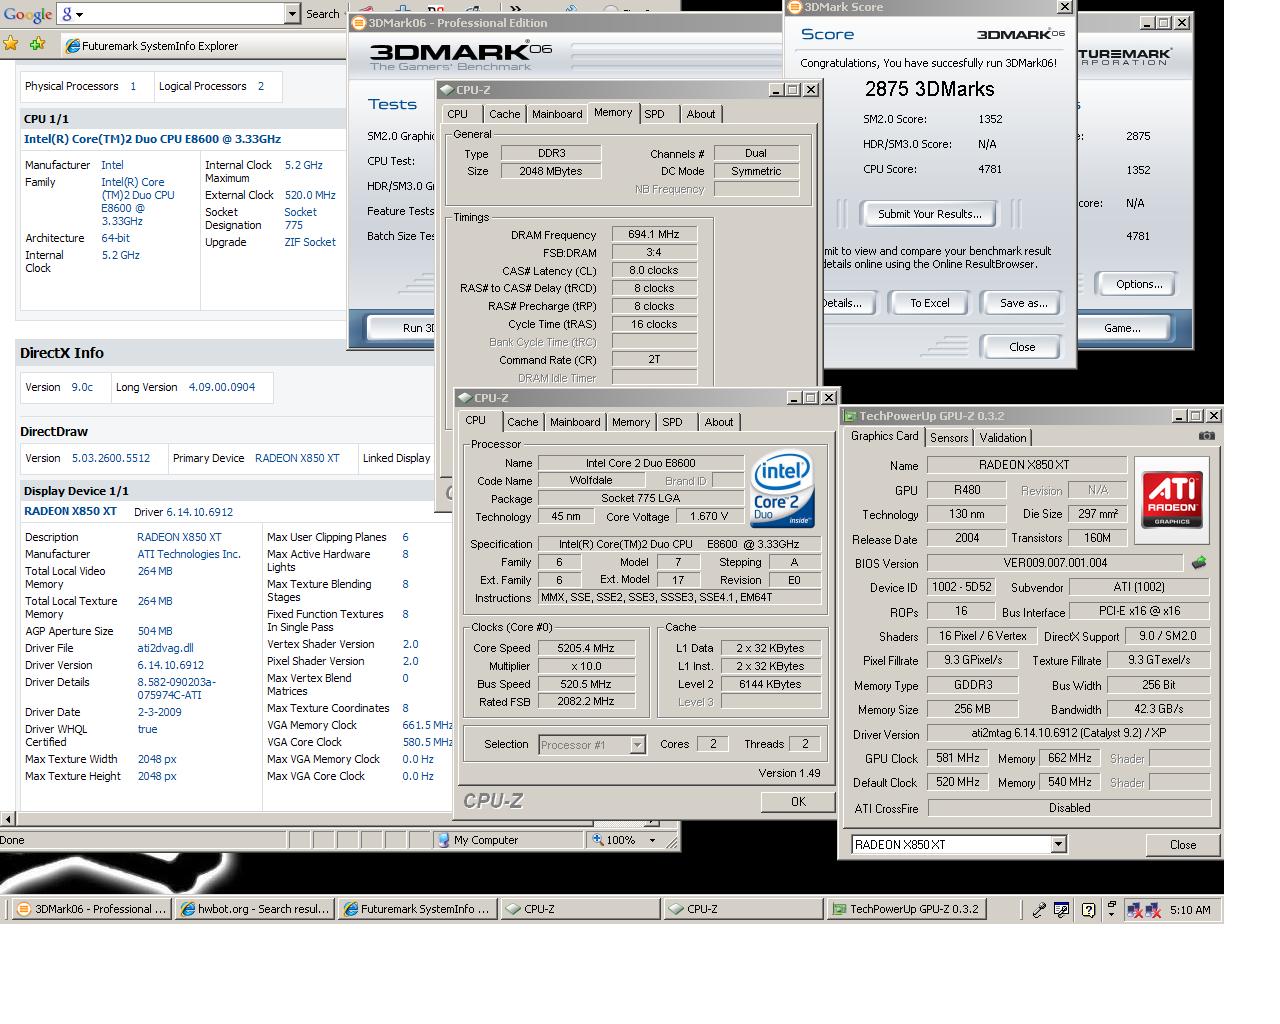Open the Processor #1 selection dropdown in CPU-Z
Viewport: 1280px width, 1024px height.
[637, 745]
